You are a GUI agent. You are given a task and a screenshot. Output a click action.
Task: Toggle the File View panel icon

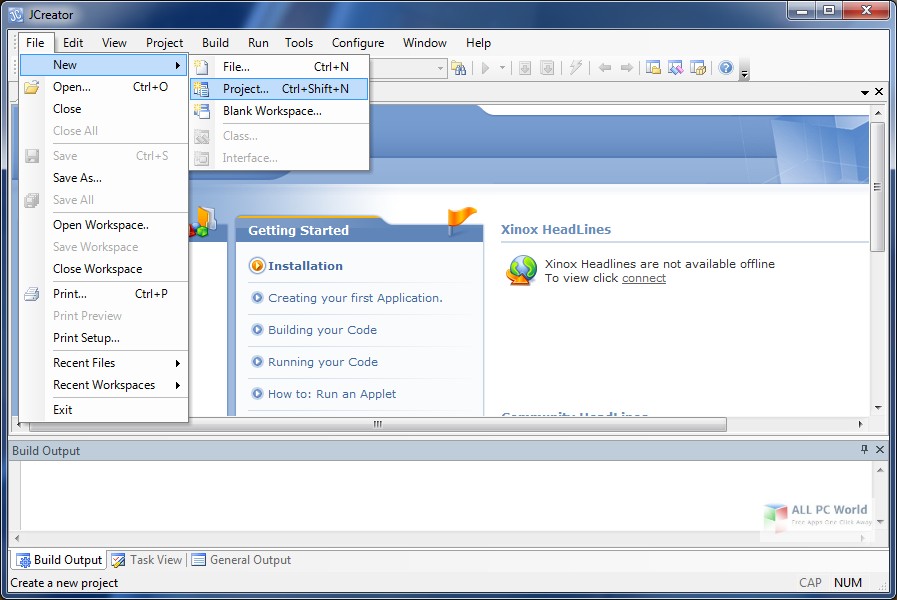pos(653,68)
